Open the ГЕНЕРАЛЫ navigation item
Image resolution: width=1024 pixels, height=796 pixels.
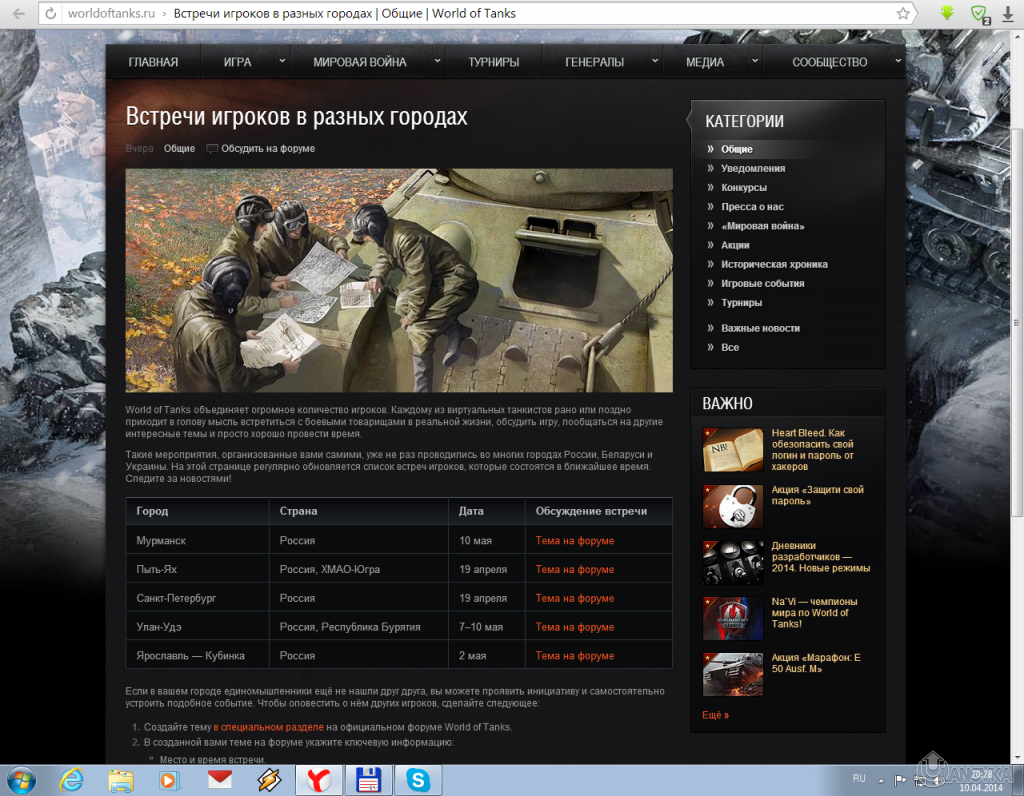(594, 62)
